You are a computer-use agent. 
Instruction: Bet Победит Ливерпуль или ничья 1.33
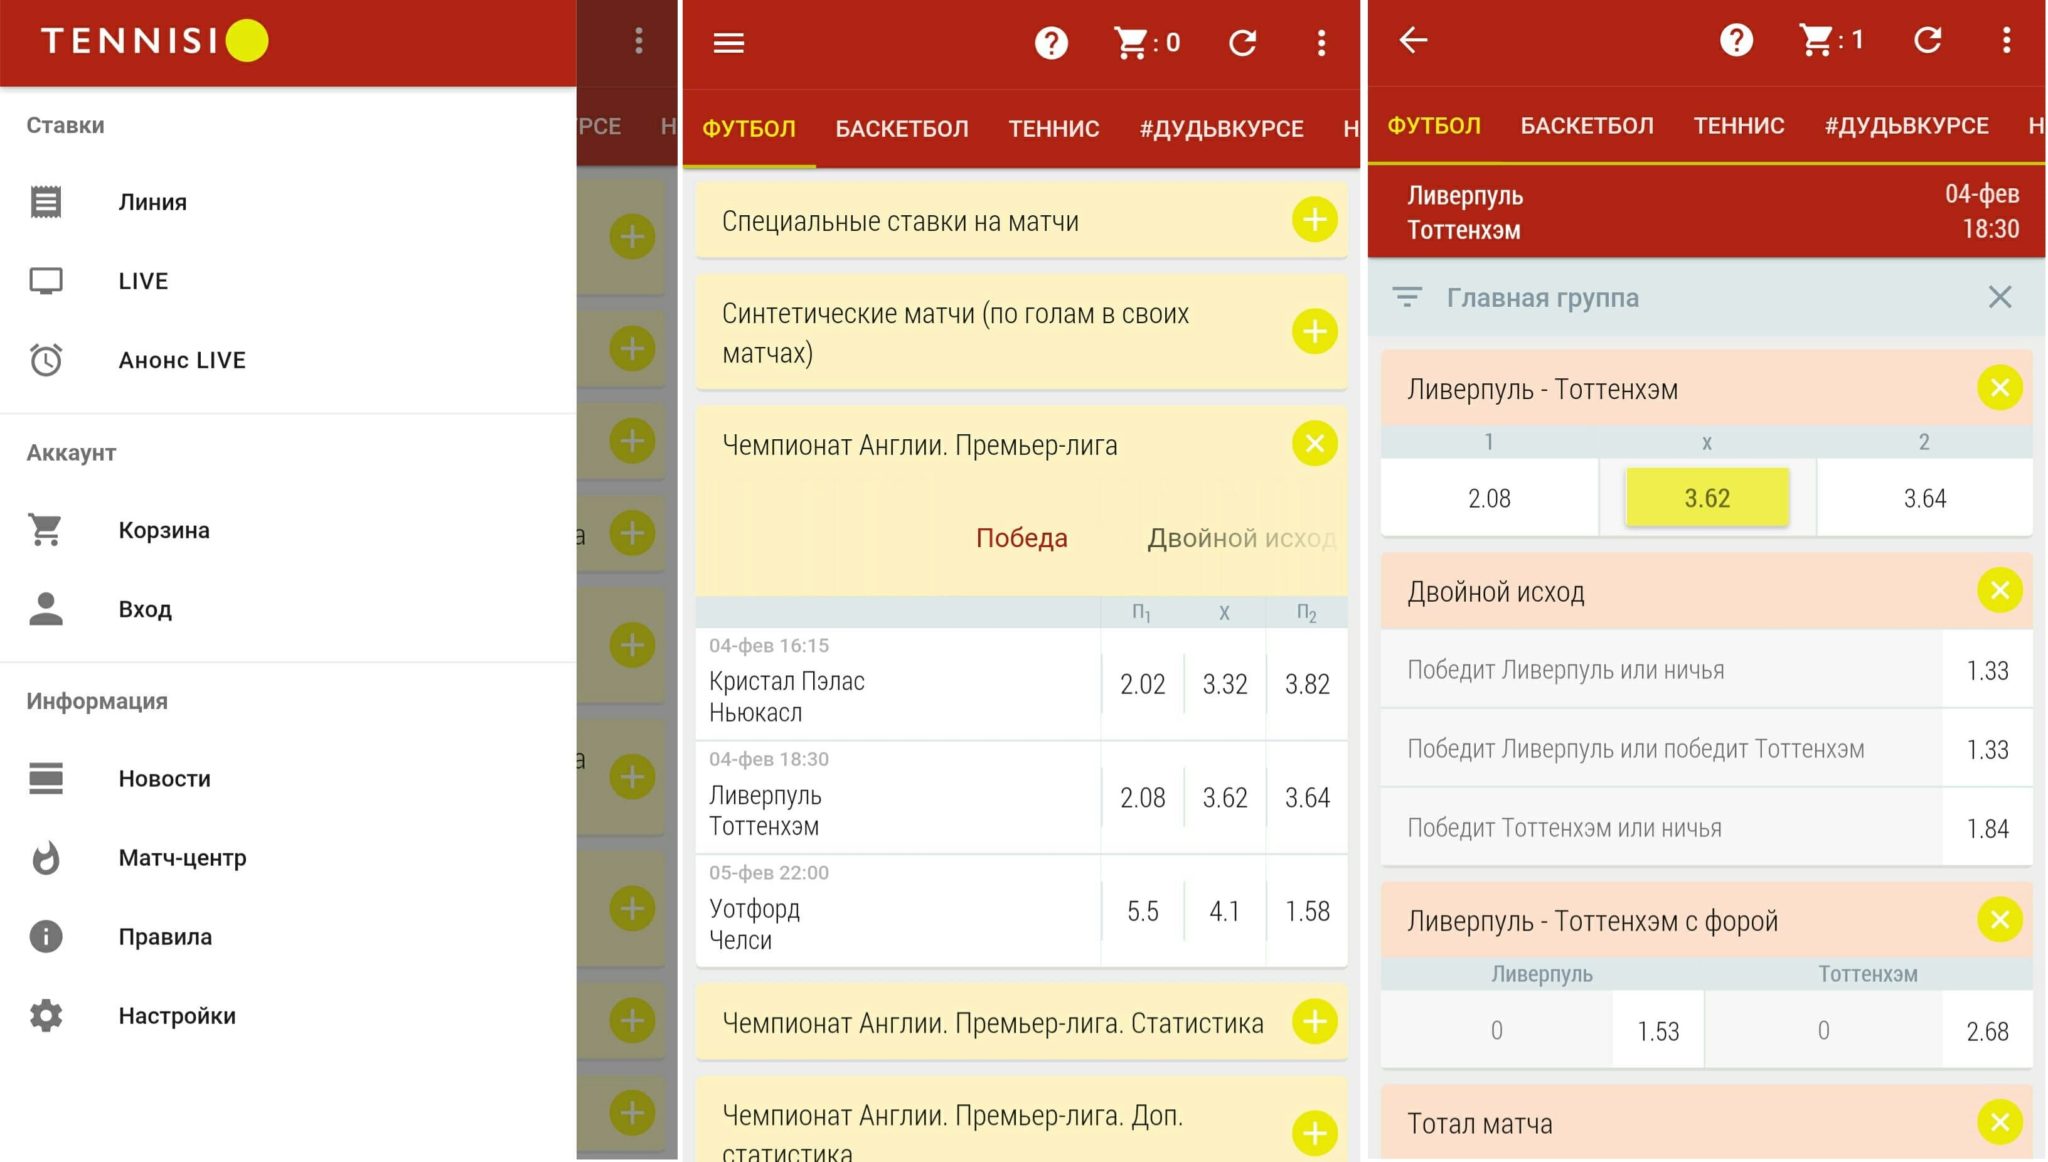[1988, 670]
